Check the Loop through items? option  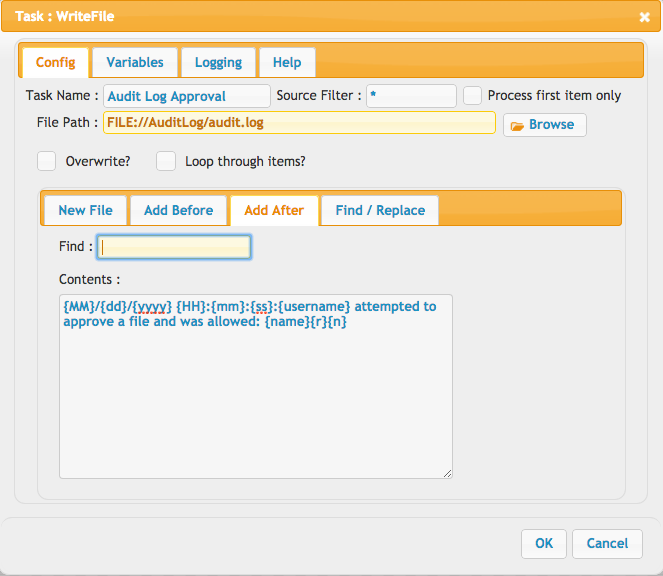[166, 161]
